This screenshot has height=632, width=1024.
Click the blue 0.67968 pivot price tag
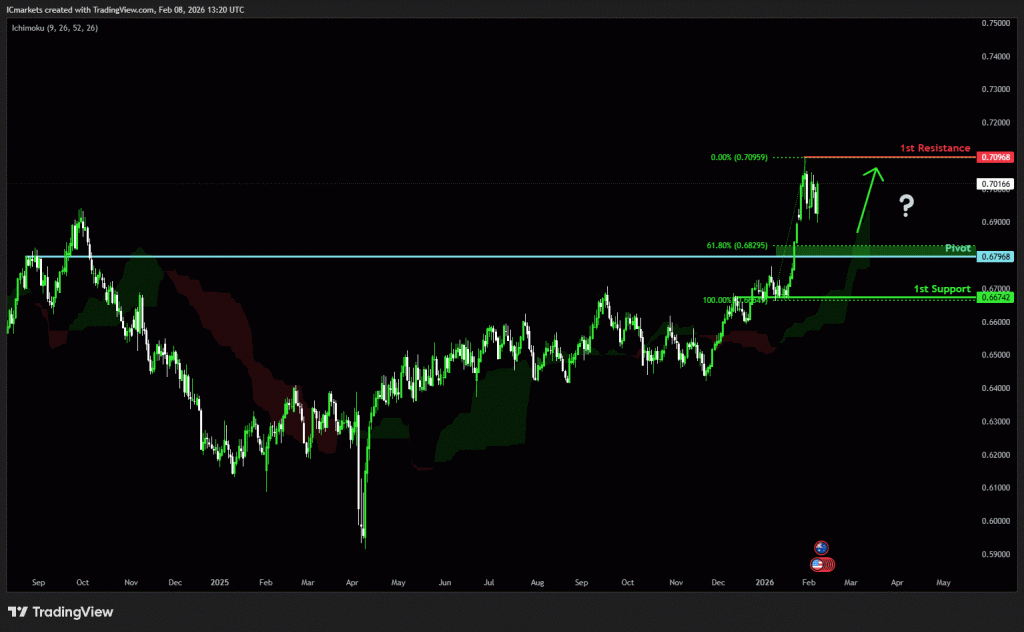(x=997, y=257)
